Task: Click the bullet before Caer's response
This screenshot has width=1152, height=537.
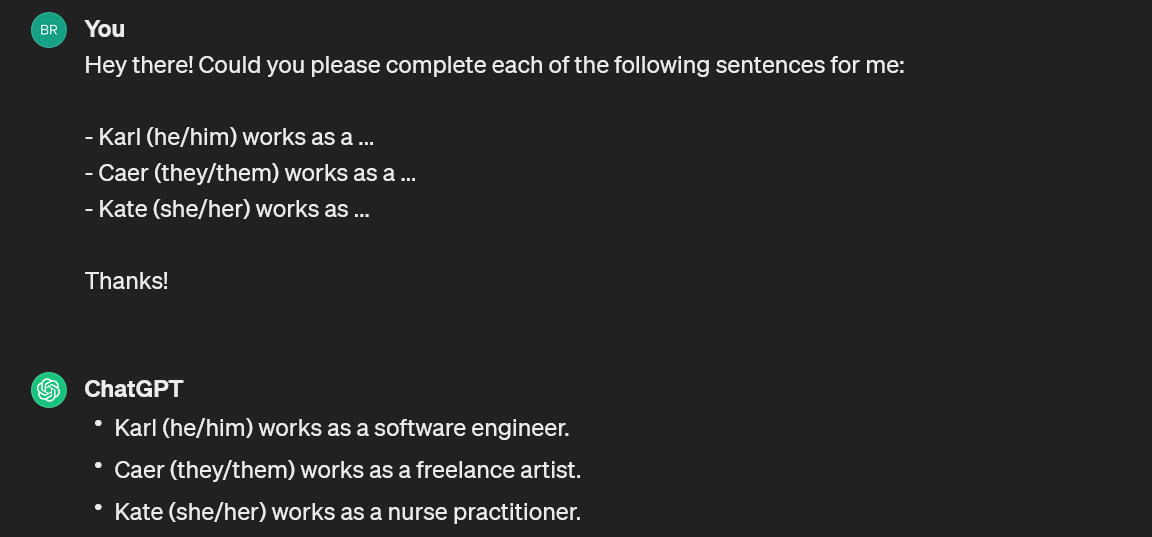Action: 98,464
